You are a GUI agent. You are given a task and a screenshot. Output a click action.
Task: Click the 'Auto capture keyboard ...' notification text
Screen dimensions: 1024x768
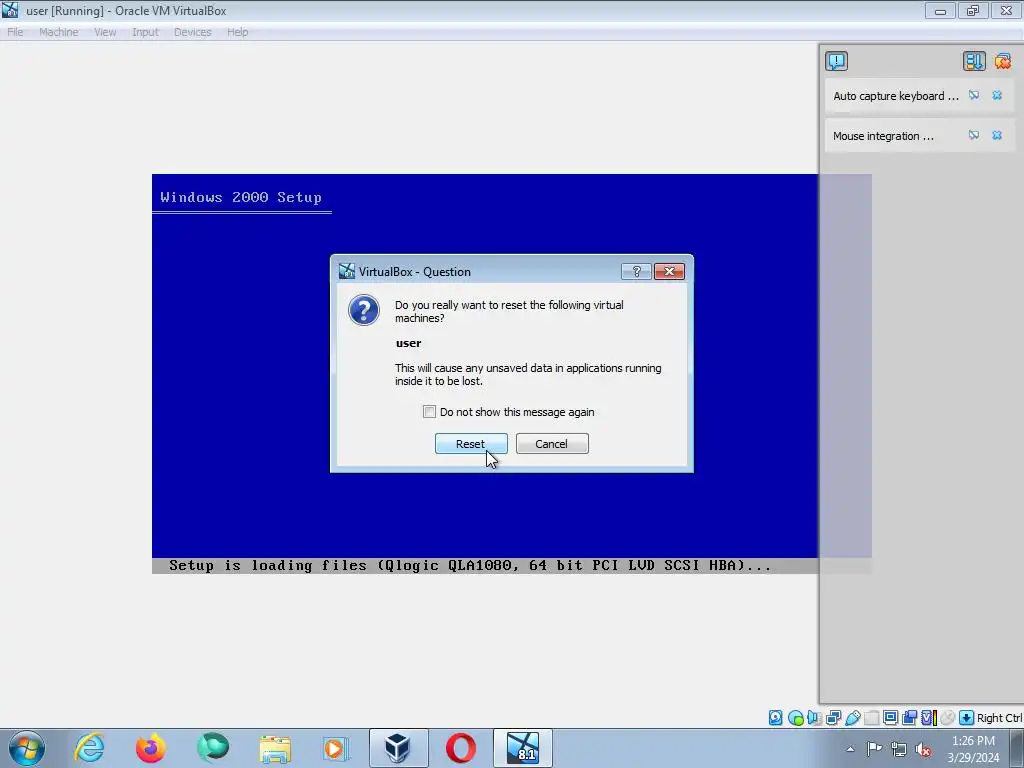point(896,96)
